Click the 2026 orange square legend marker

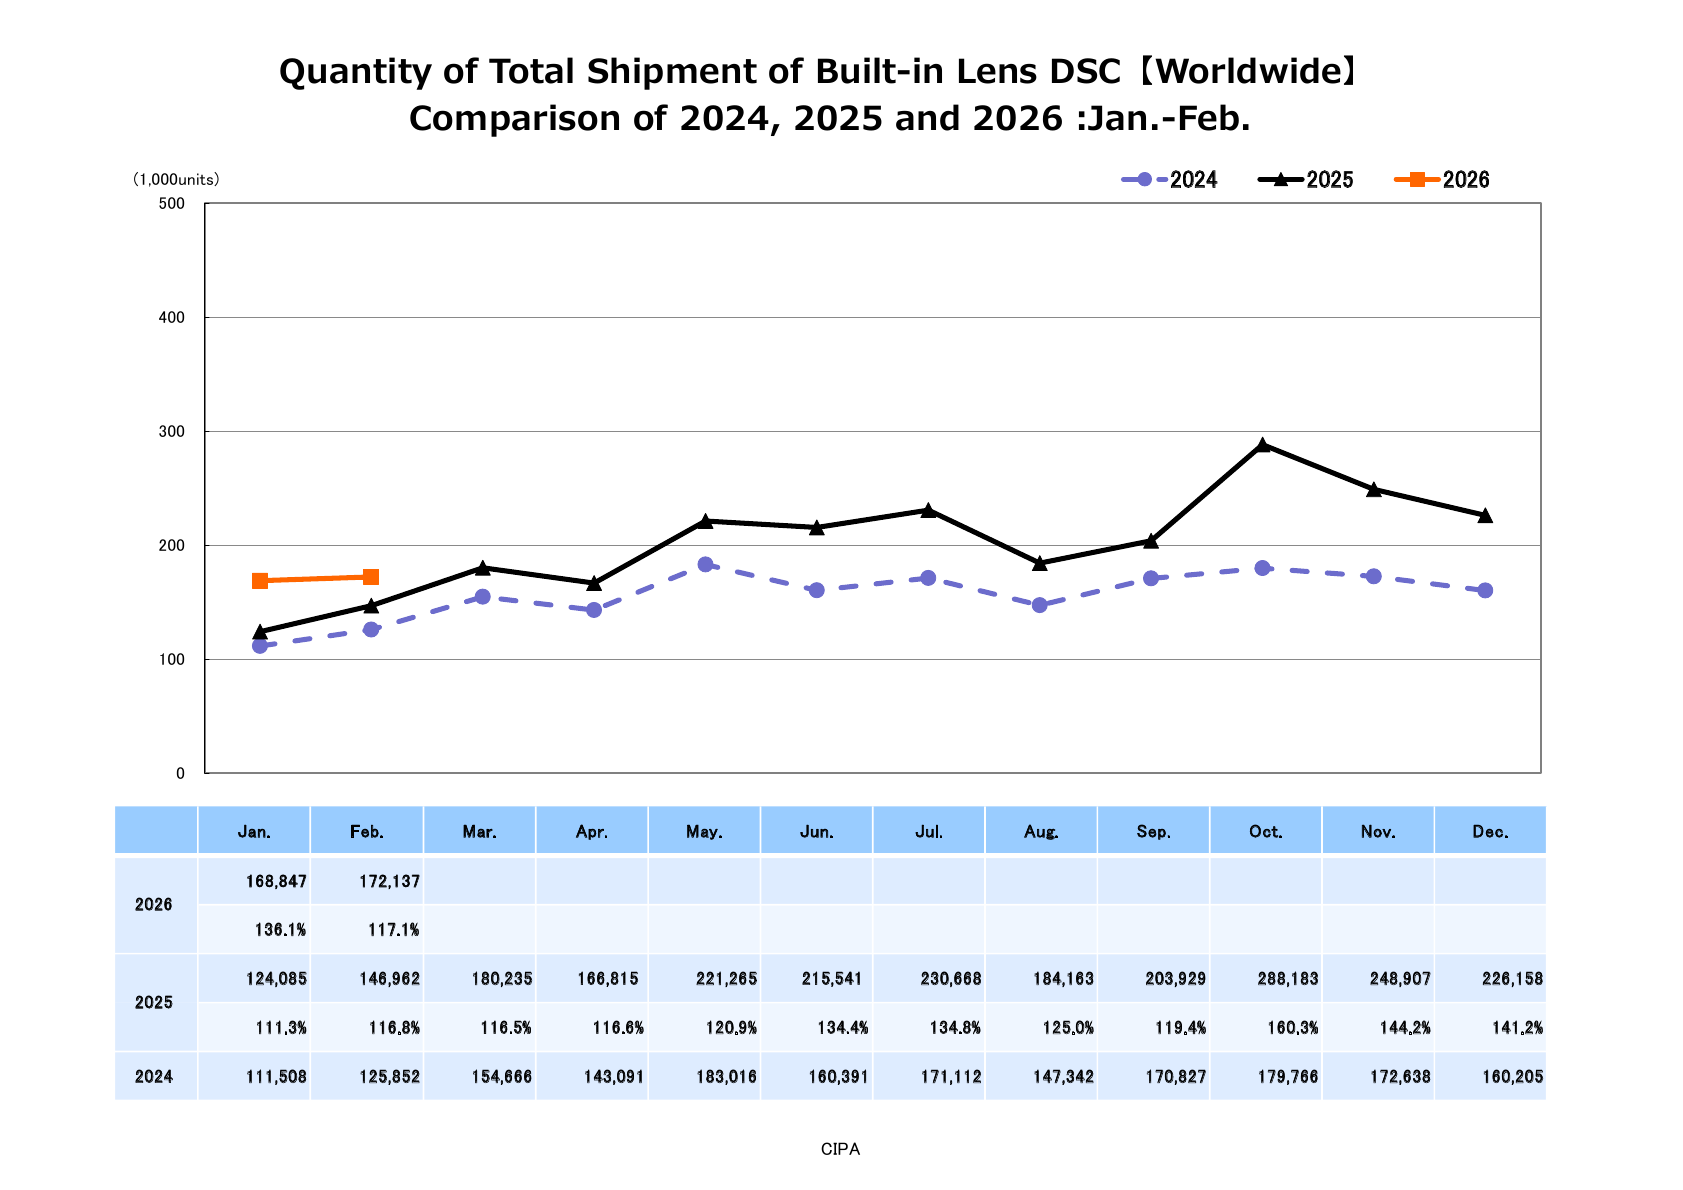coord(1417,180)
